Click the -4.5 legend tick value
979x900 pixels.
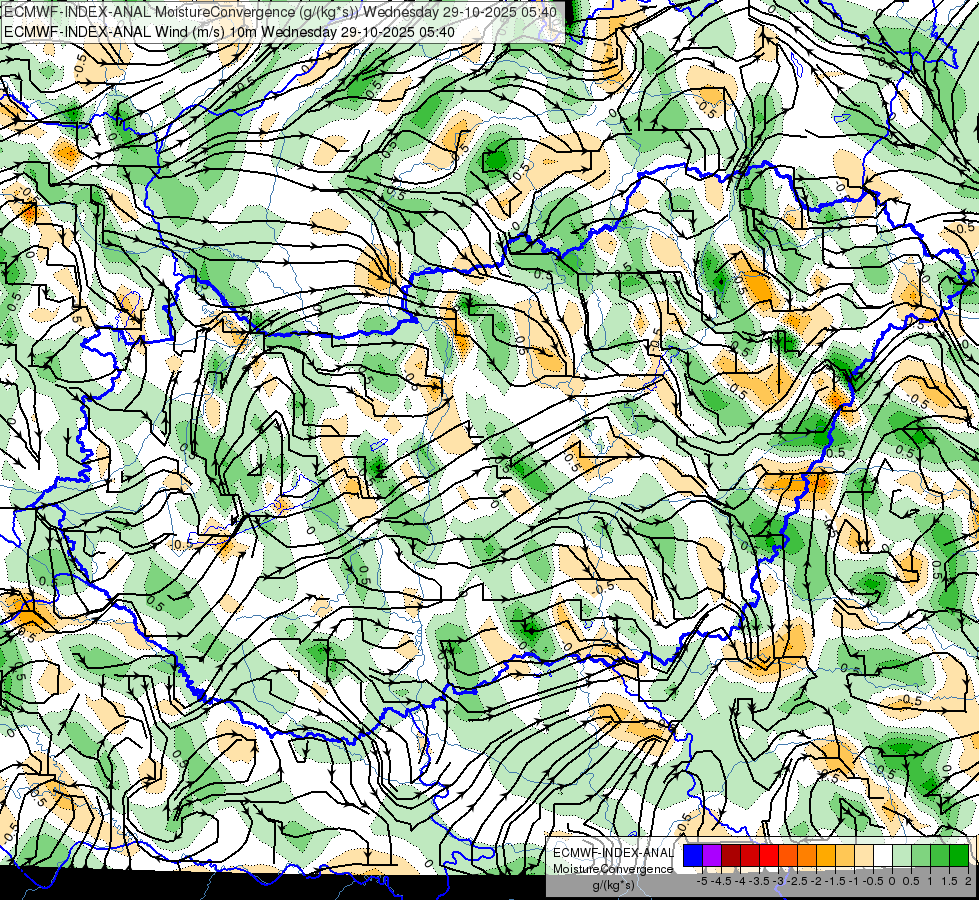pyautogui.click(x=721, y=881)
